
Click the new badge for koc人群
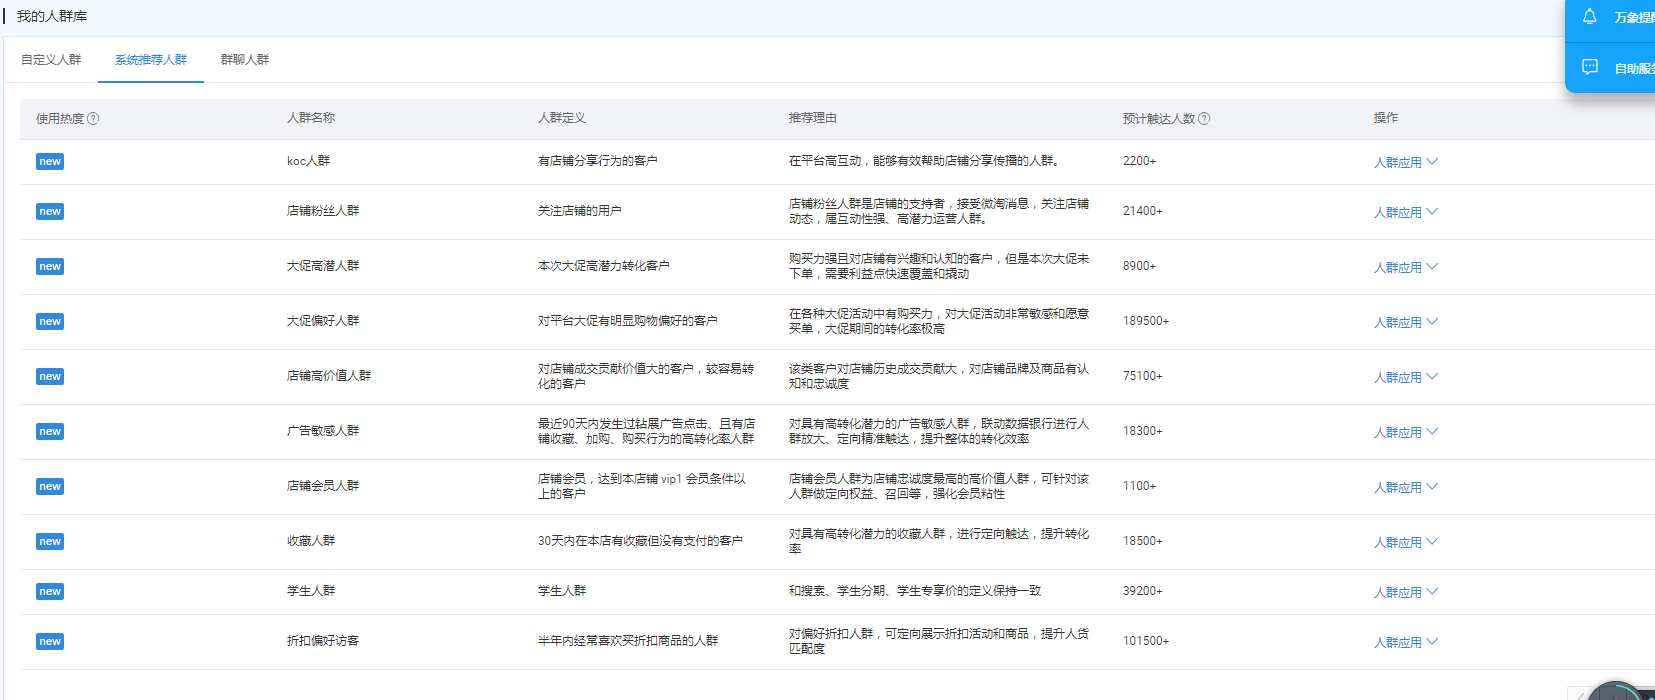click(x=50, y=161)
